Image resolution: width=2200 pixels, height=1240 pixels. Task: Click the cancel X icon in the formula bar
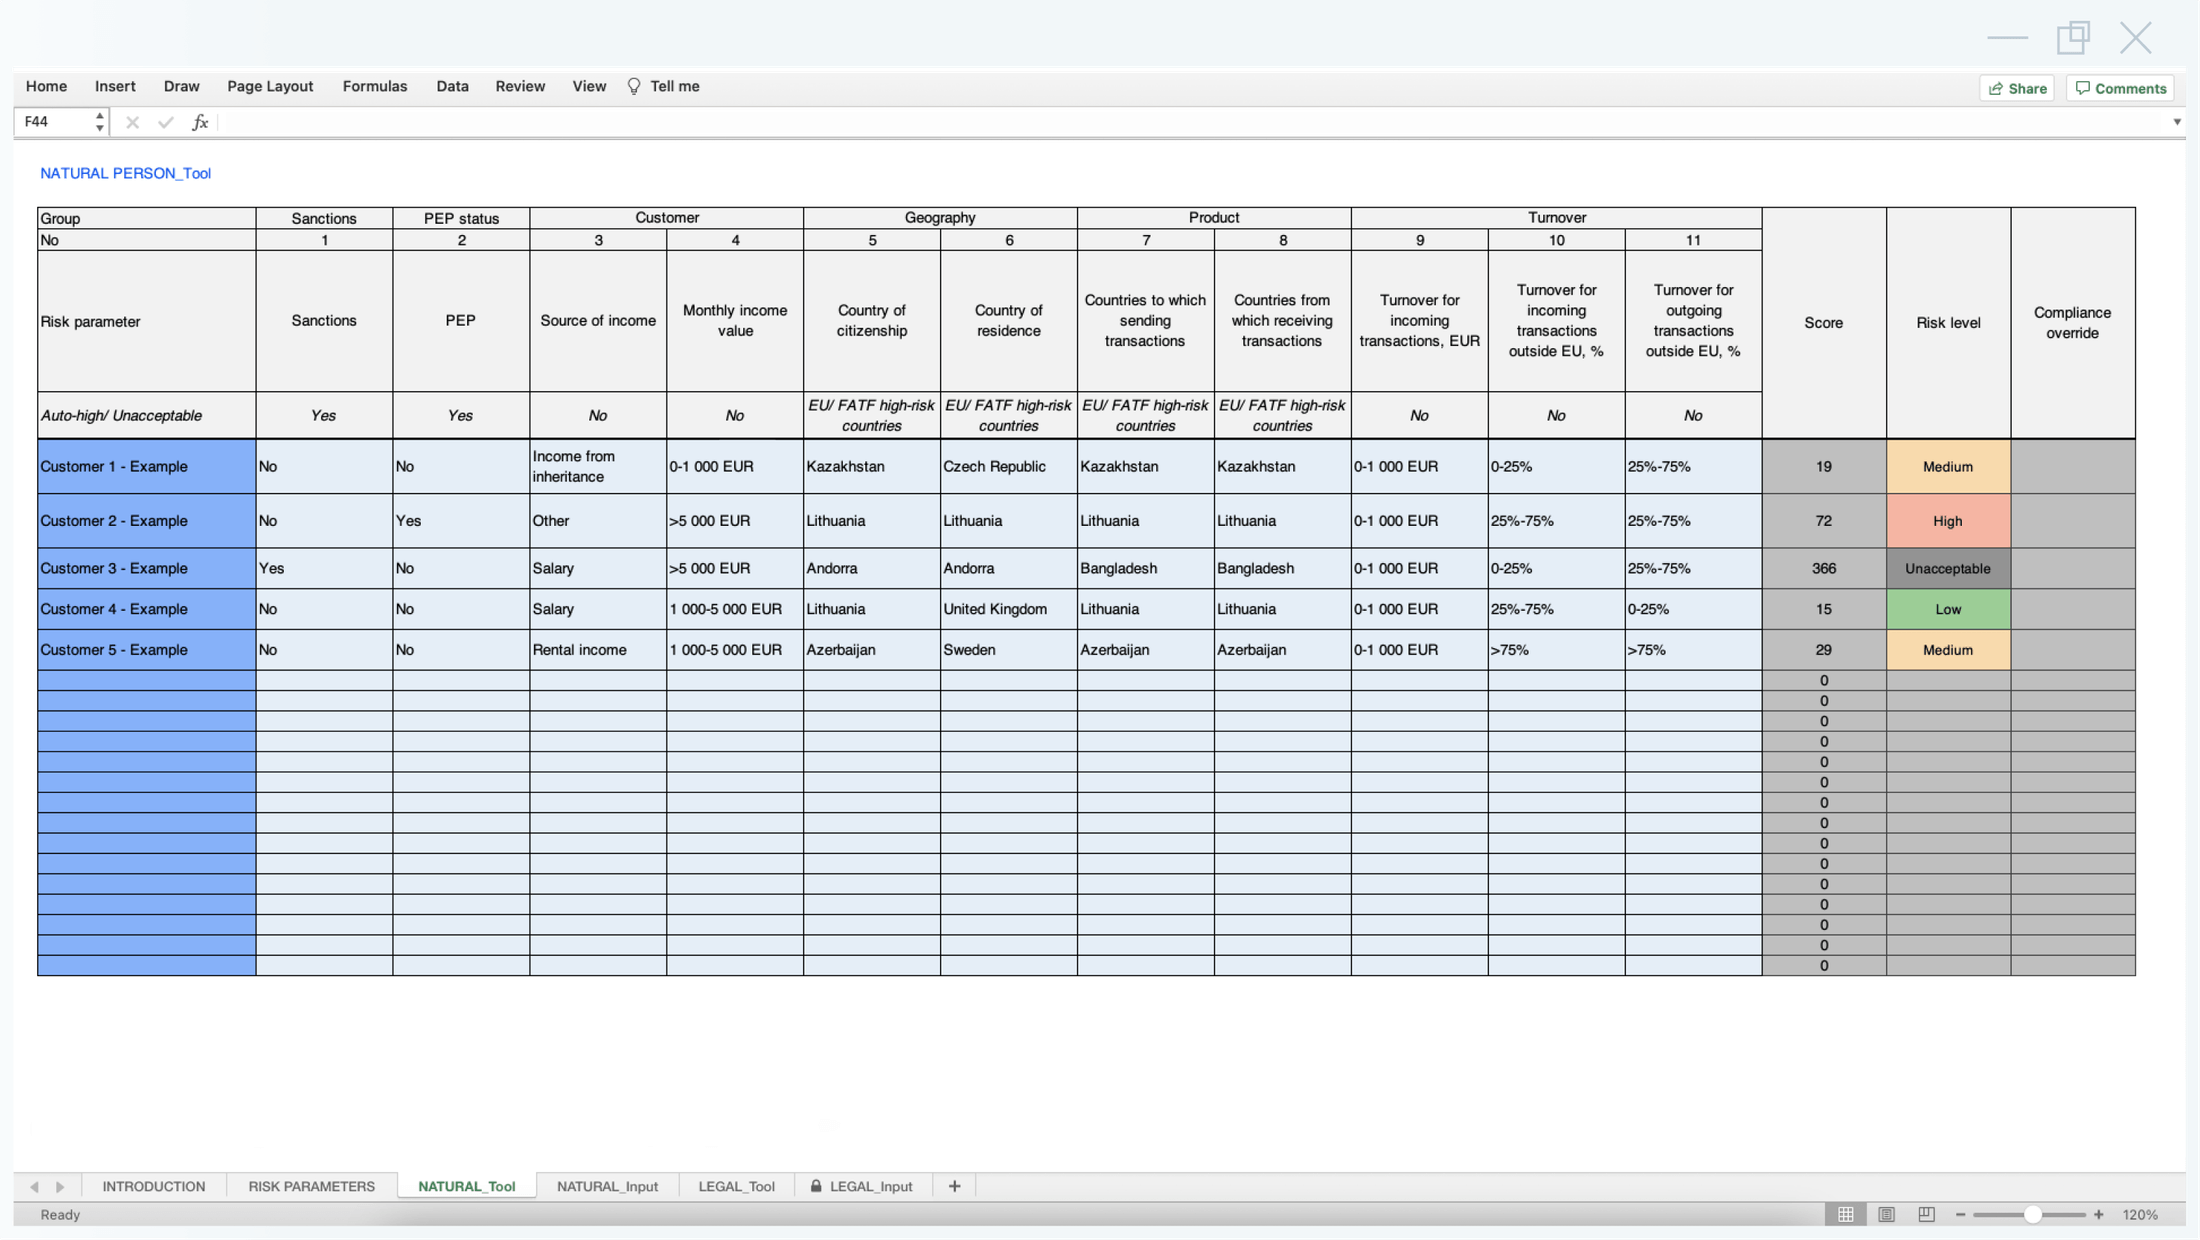131,121
